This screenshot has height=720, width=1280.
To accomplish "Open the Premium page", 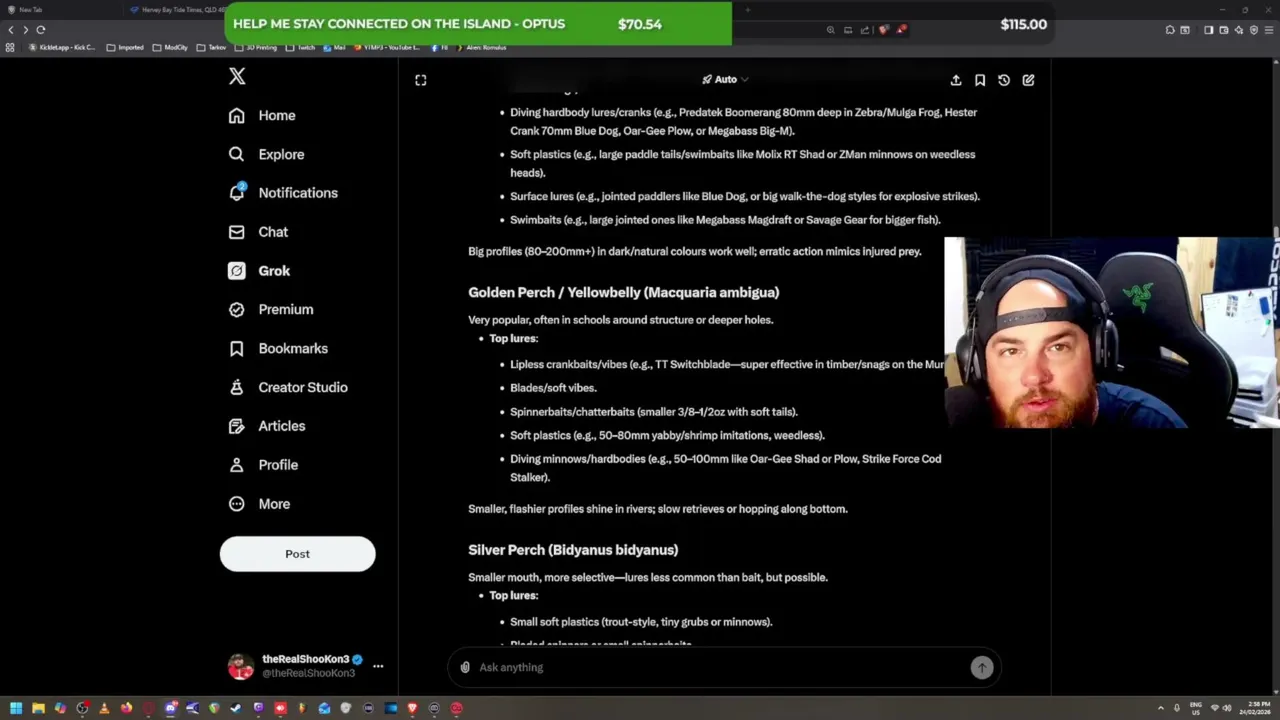I will [x=271, y=310].
